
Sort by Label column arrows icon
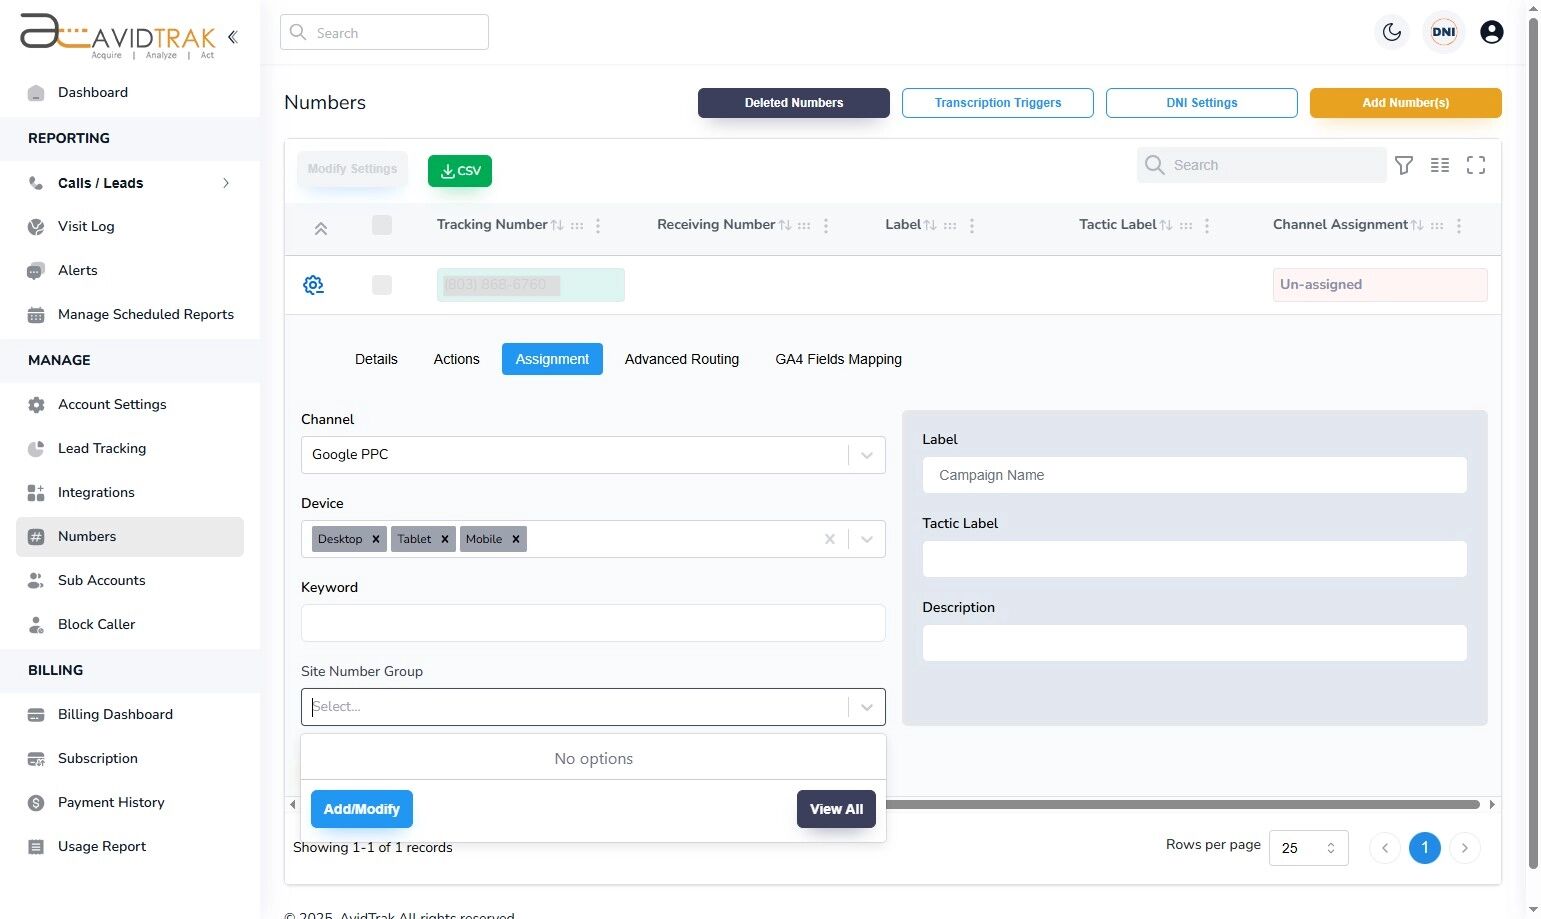click(930, 226)
